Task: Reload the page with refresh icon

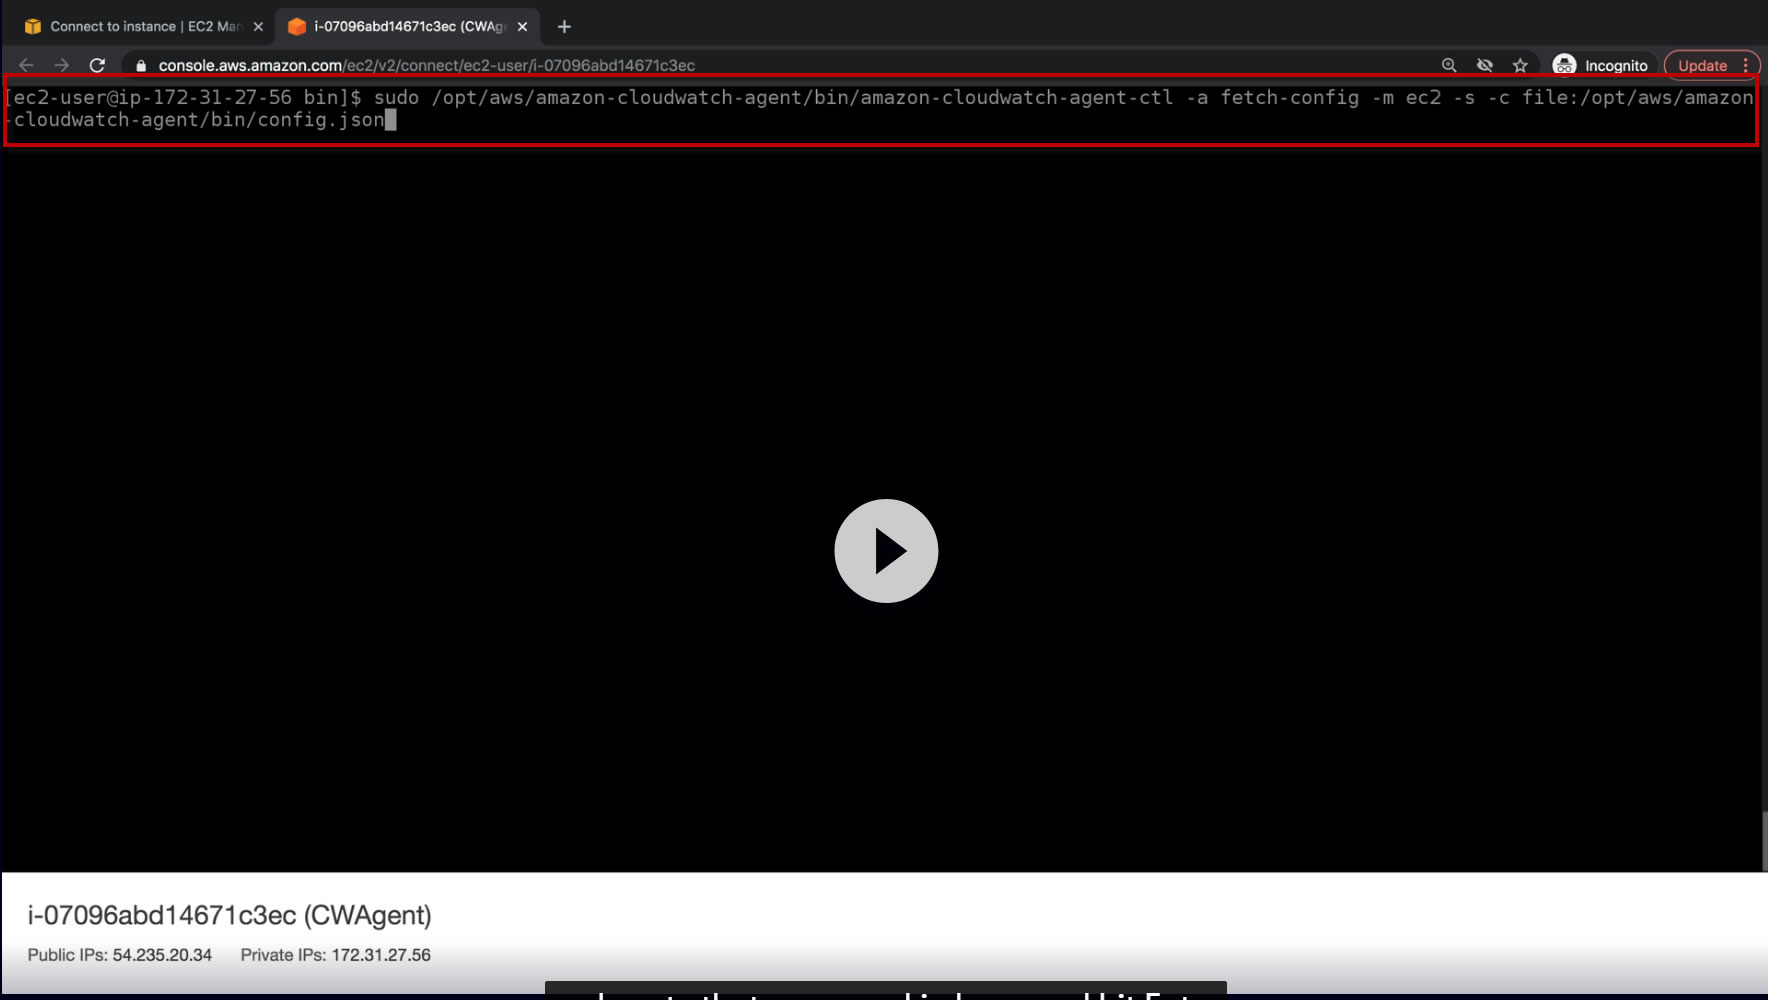Action: click(x=97, y=65)
